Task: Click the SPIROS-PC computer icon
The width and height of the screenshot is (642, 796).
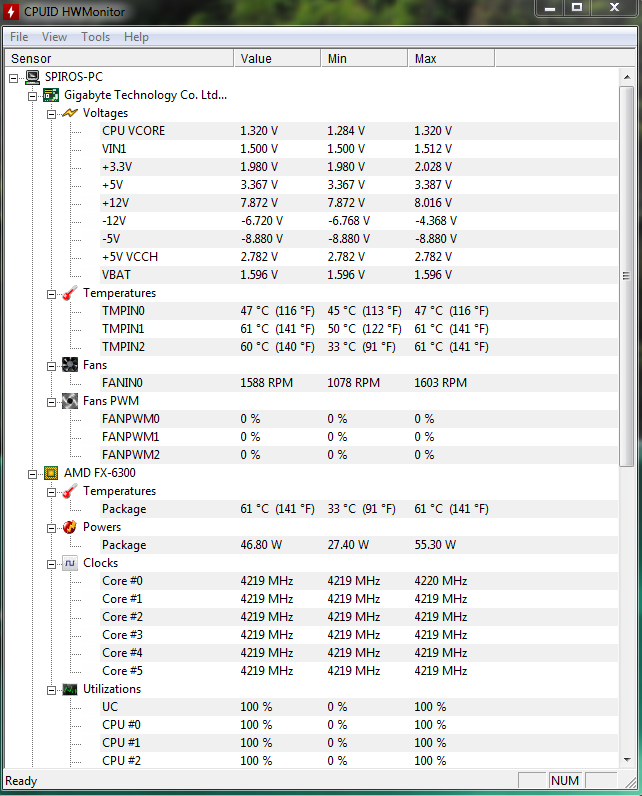Action: point(32,77)
